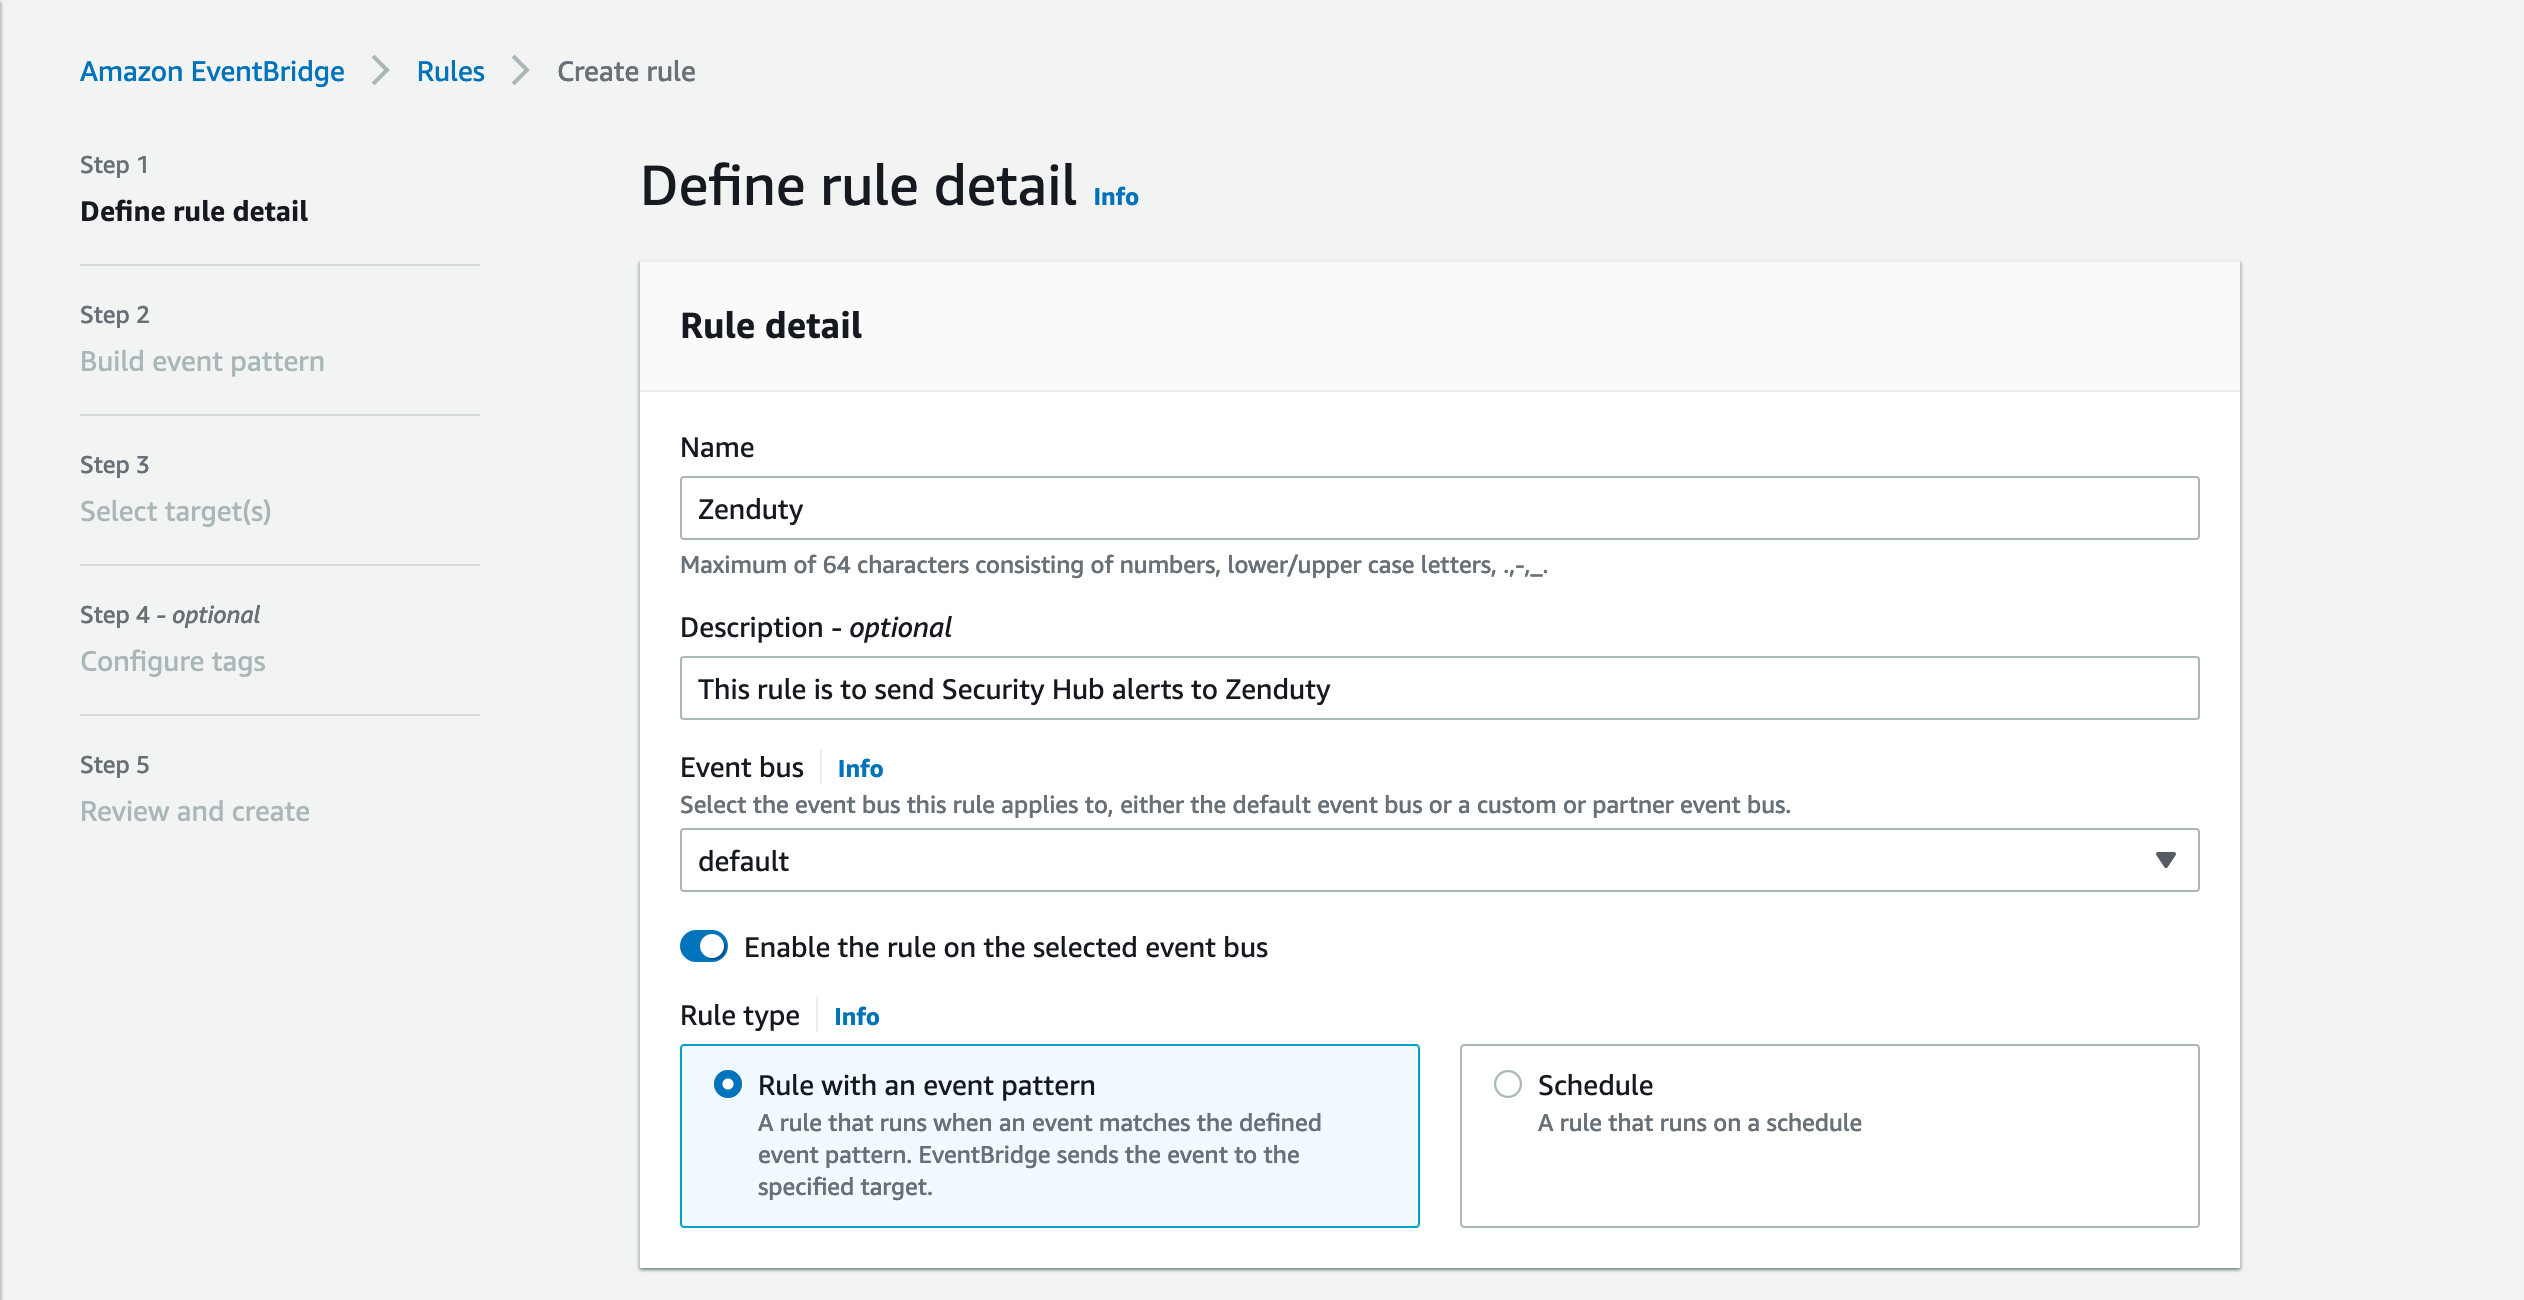Go to Step 2 Build event pattern
The image size is (2524, 1300).
click(202, 361)
